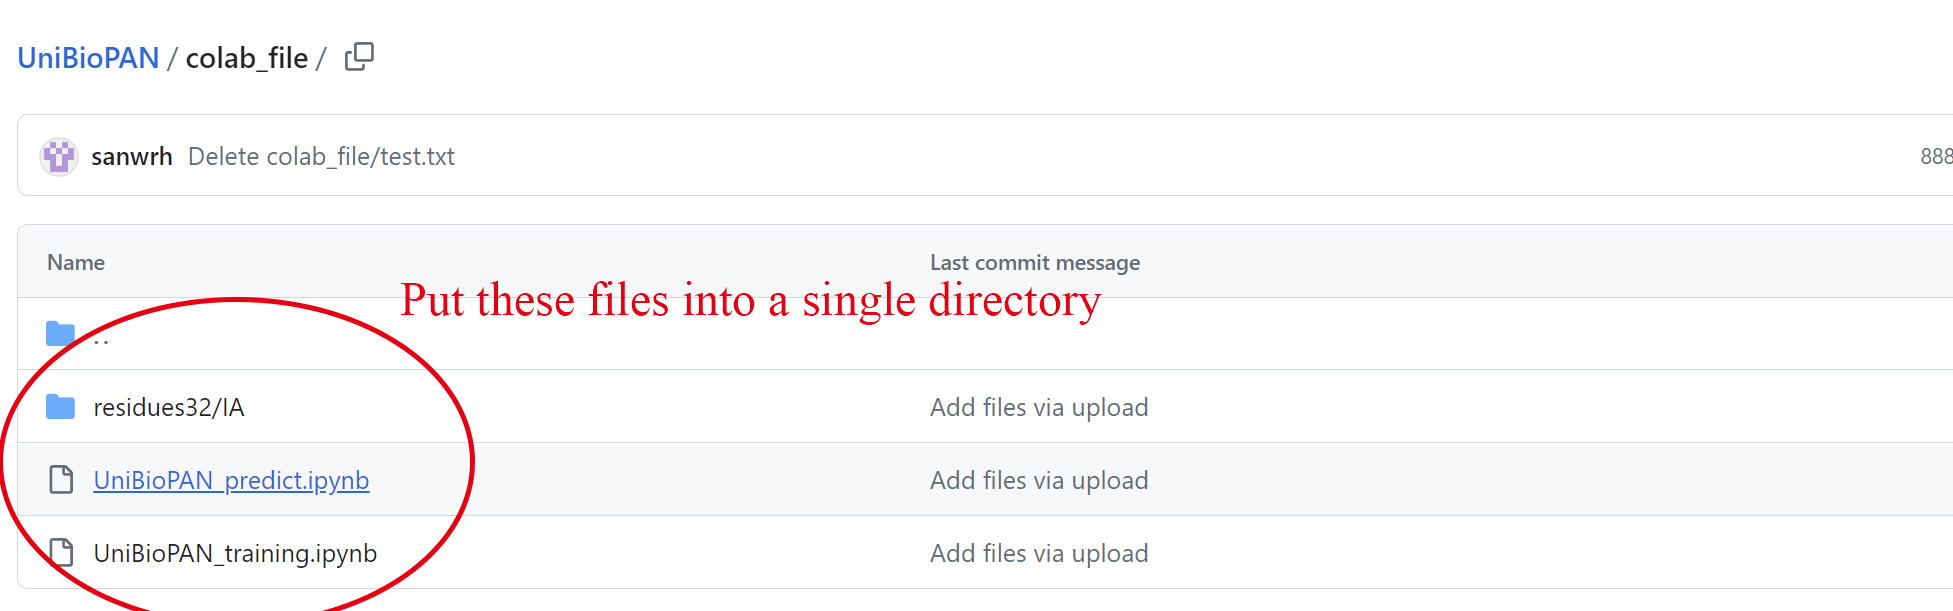Click the UniBioPAN_predict.ipynb file icon
This screenshot has width=1953, height=611.
(61, 480)
